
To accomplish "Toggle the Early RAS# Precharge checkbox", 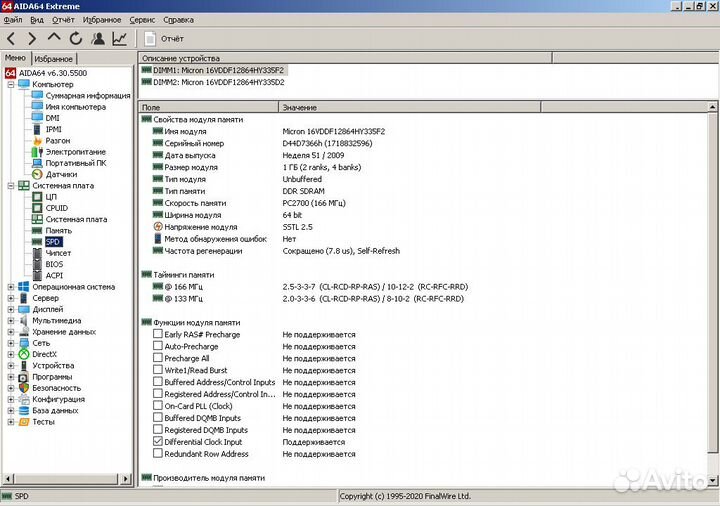I will 158,334.
